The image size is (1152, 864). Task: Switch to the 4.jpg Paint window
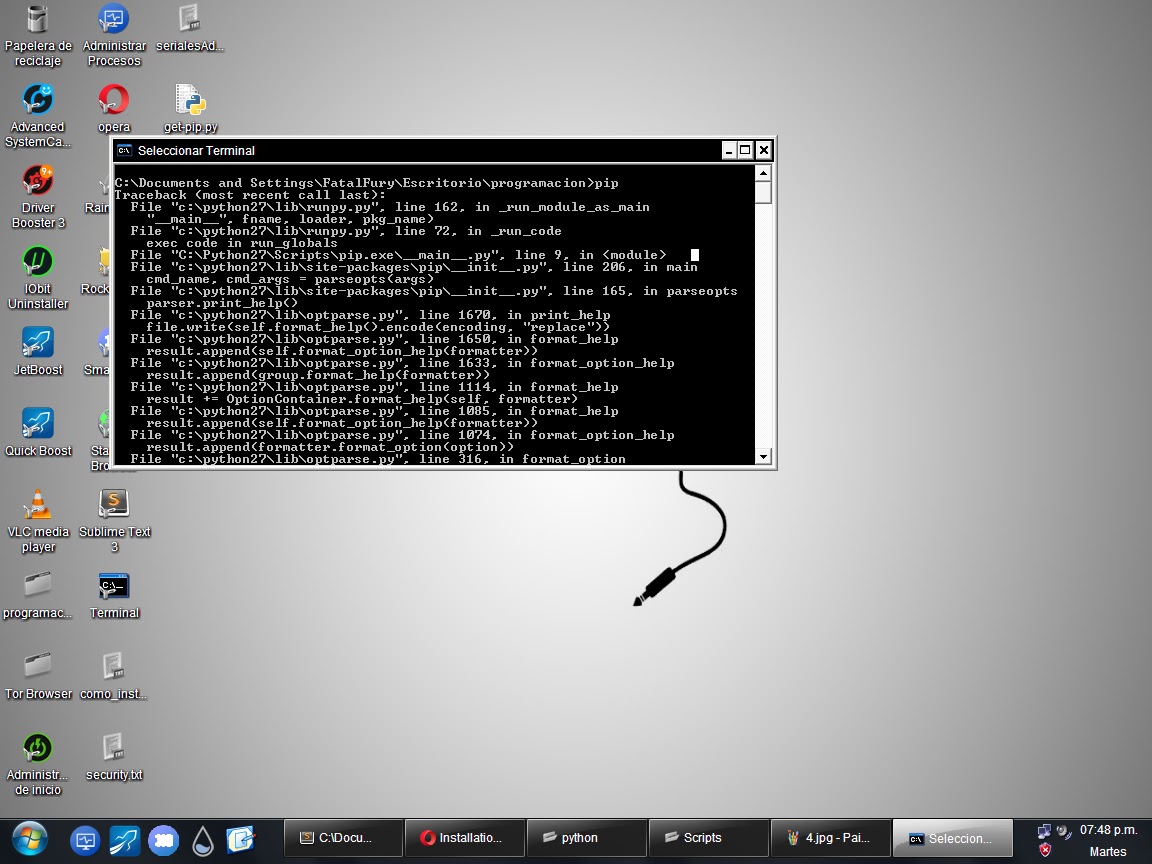click(x=830, y=838)
